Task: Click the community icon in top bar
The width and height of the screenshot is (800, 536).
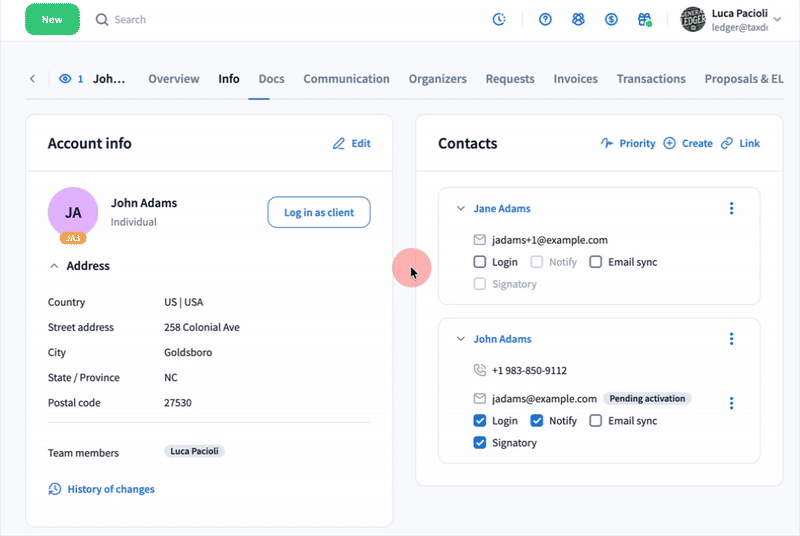Action: [x=578, y=20]
